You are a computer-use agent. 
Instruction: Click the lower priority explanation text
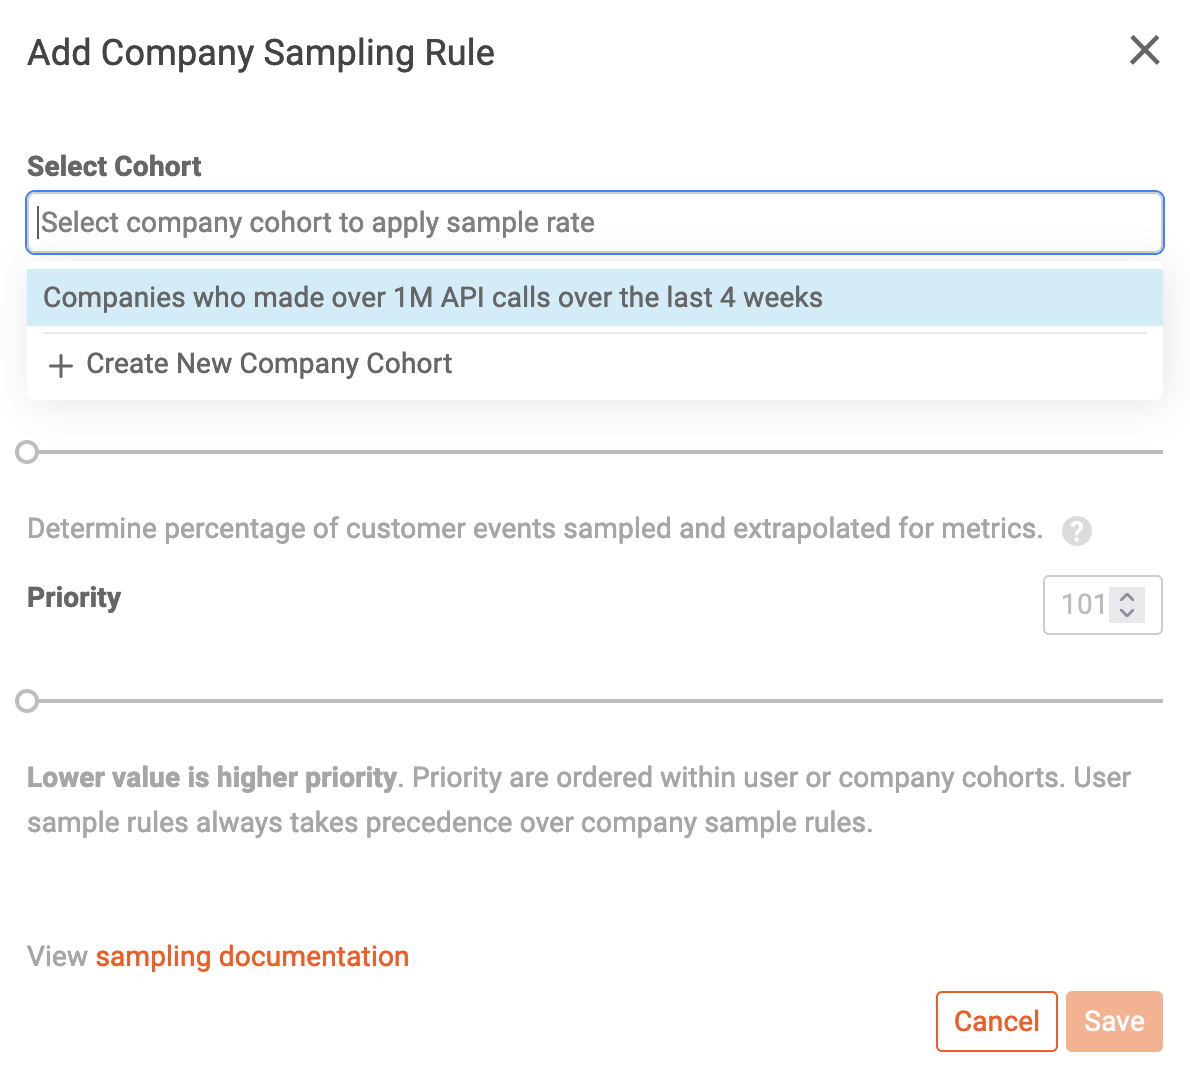579,800
